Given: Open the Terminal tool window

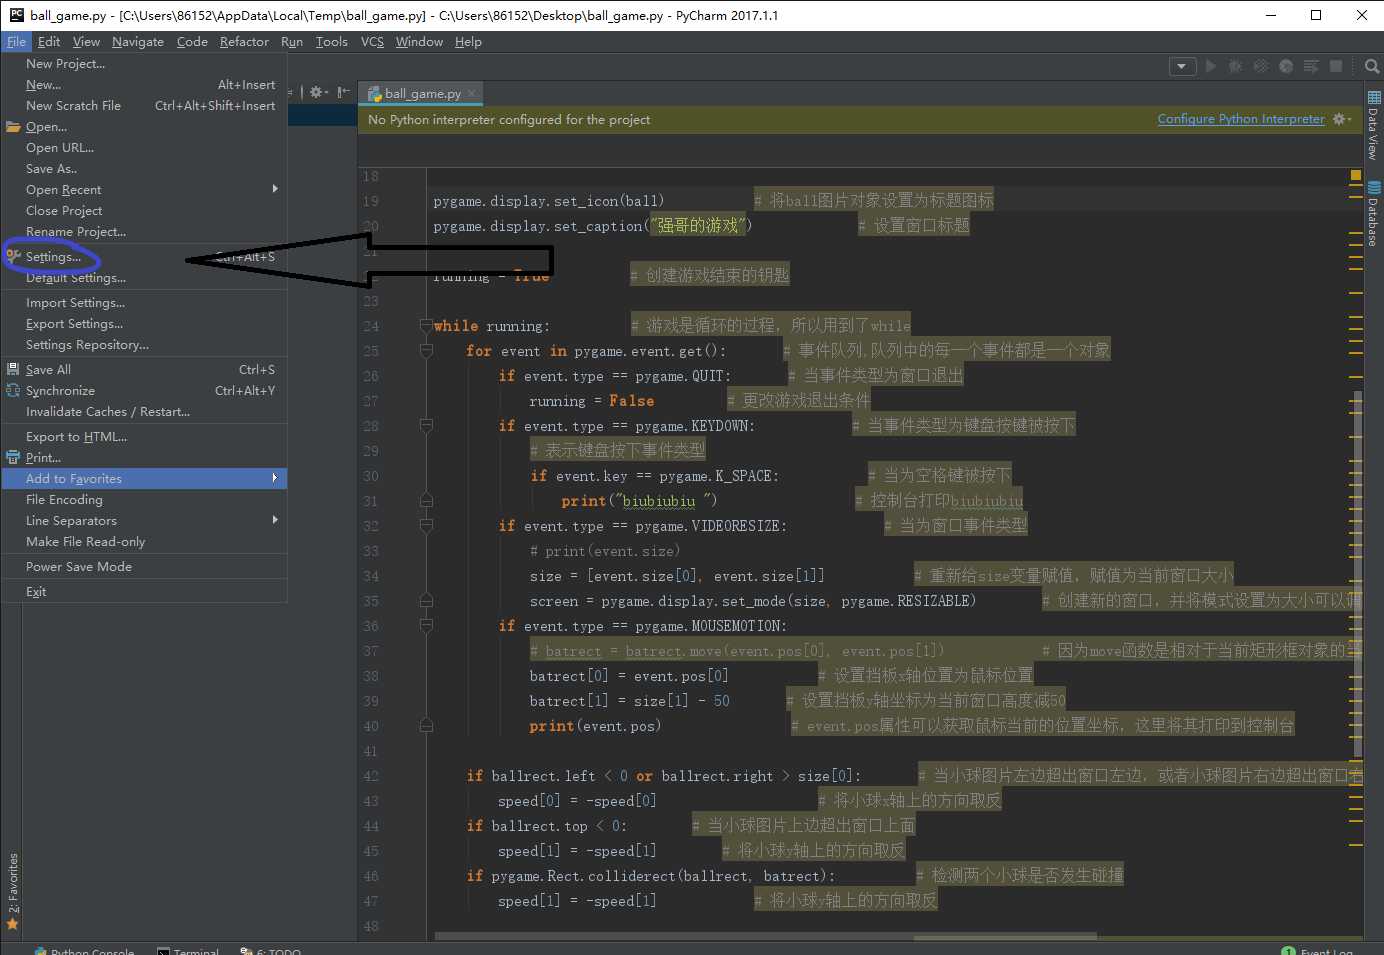Looking at the screenshot, I should [188, 951].
